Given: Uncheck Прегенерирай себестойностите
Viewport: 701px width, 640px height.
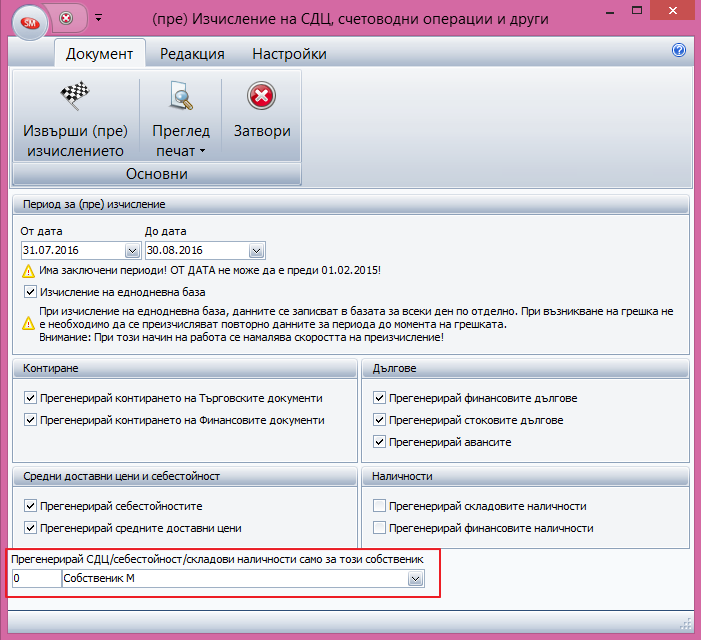Looking at the screenshot, I should [30, 506].
